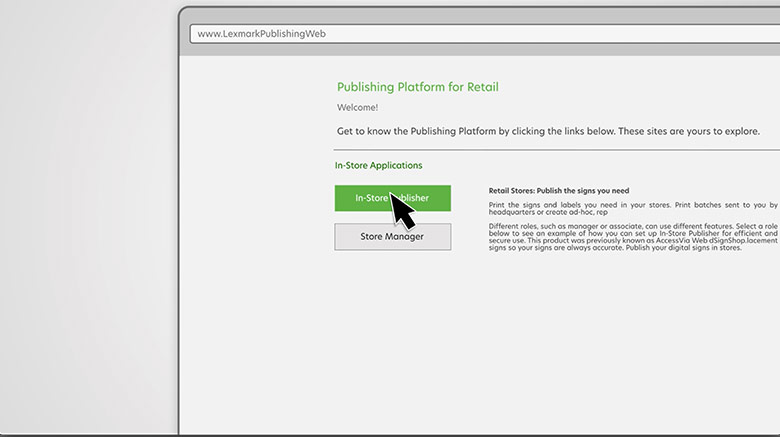Select the 'Get to know the Publishing Platform' sentence

548,131
